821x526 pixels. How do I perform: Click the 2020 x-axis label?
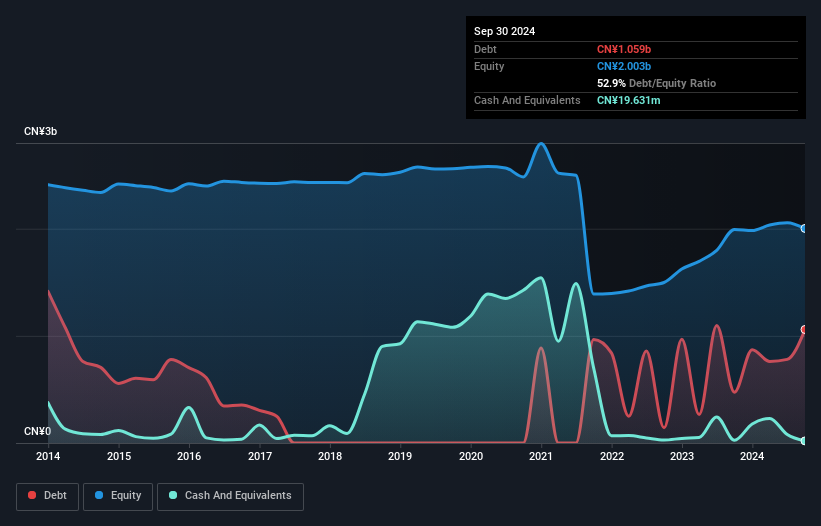[471, 456]
